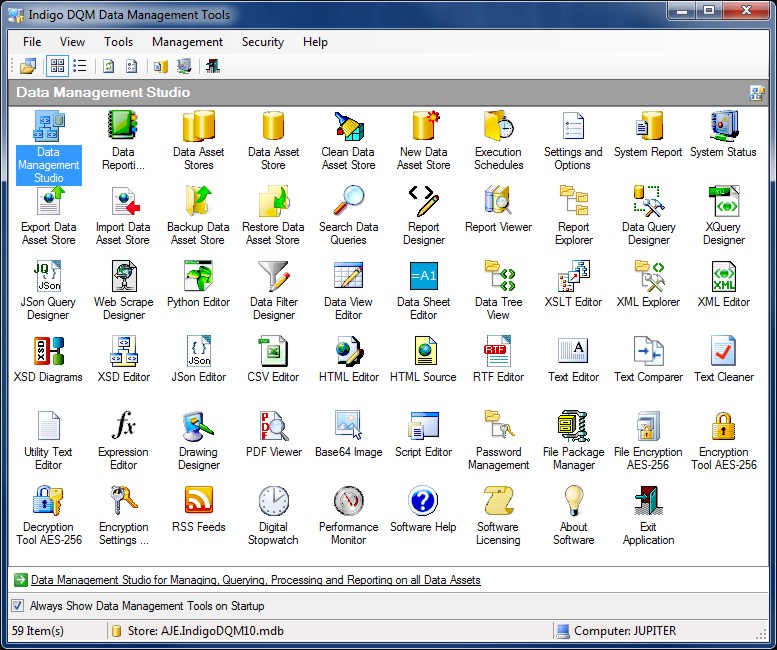Screen dimensions: 777x650
Task: Uncheck Always Show Data Management Tools on Startup
Action: click(x=18, y=606)
